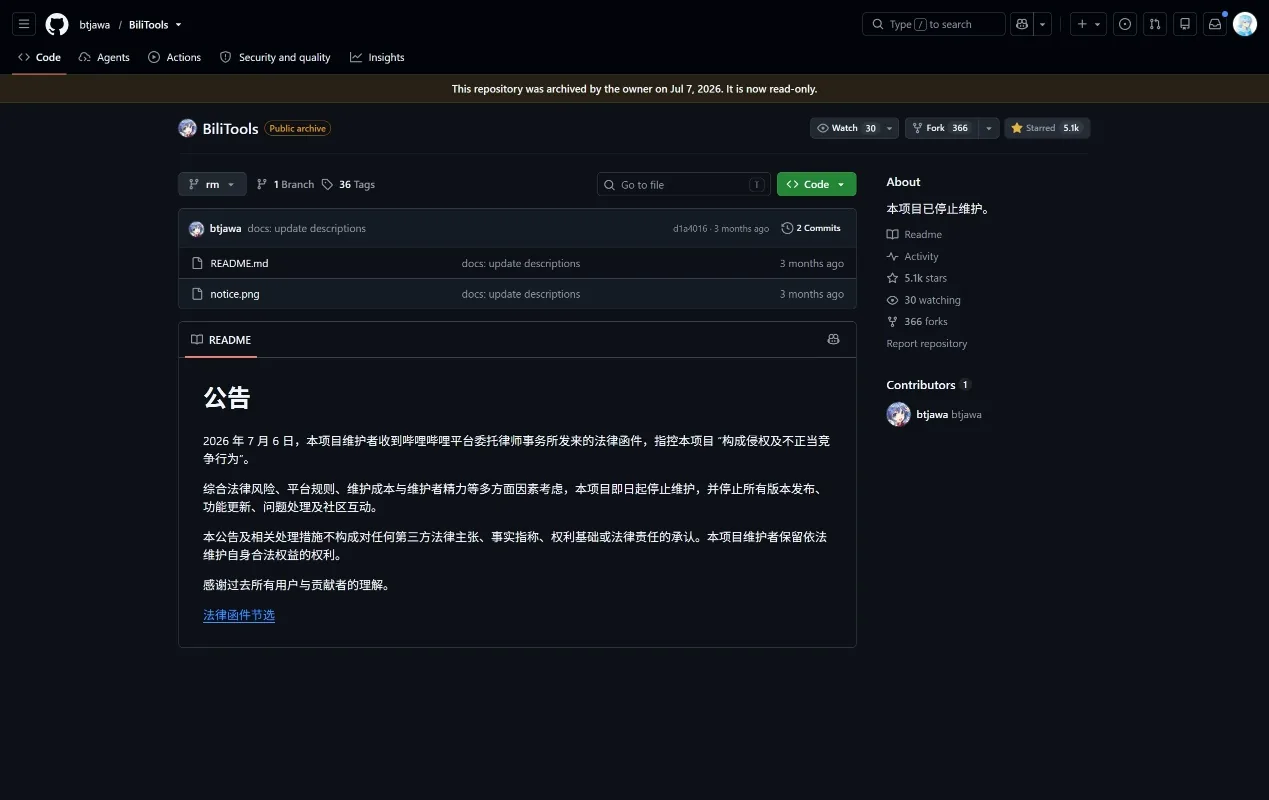
Task: Open the create new plus menu
Action: click(x=1088, y=24)
